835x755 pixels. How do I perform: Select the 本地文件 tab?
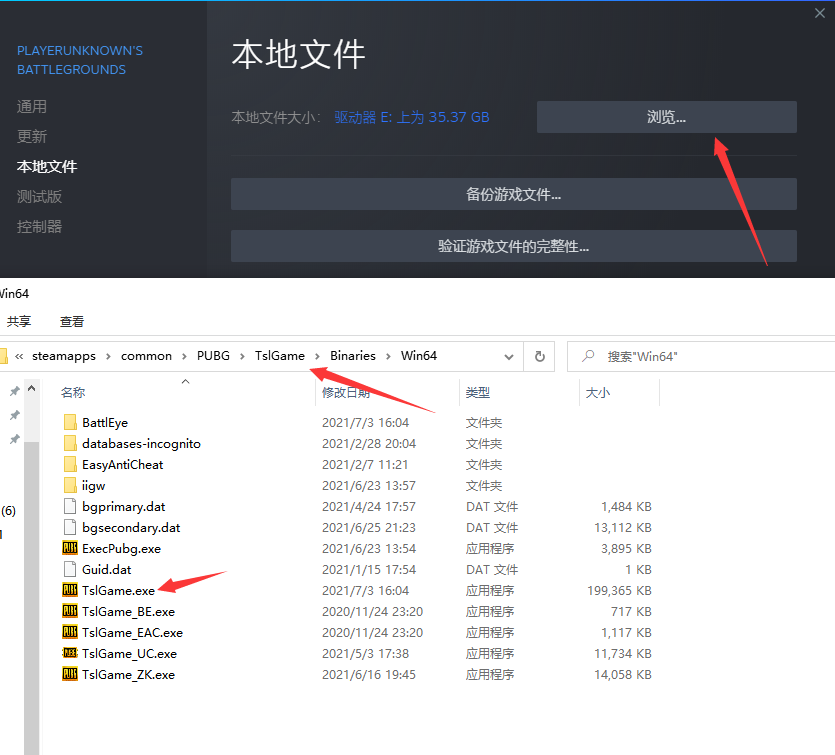pyautogui.click(x=47, y=167)
